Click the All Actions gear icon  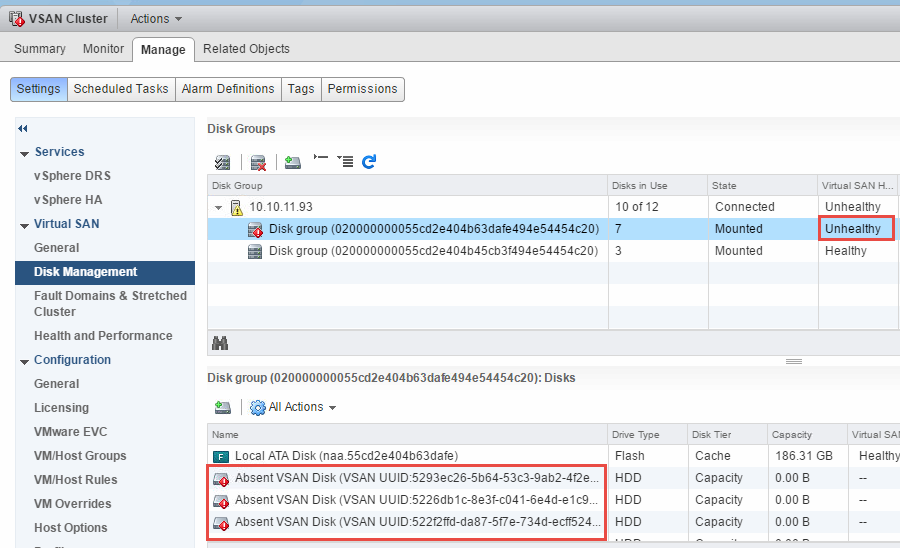[x=258, y=407]
